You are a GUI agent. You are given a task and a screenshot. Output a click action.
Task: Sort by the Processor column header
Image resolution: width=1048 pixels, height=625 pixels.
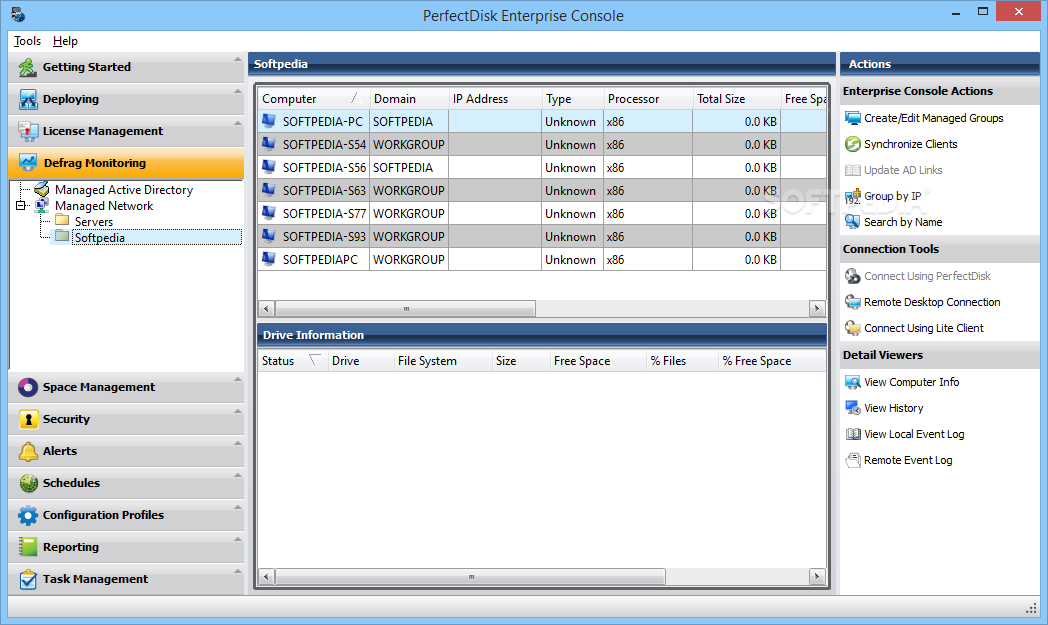pos(648,99)
